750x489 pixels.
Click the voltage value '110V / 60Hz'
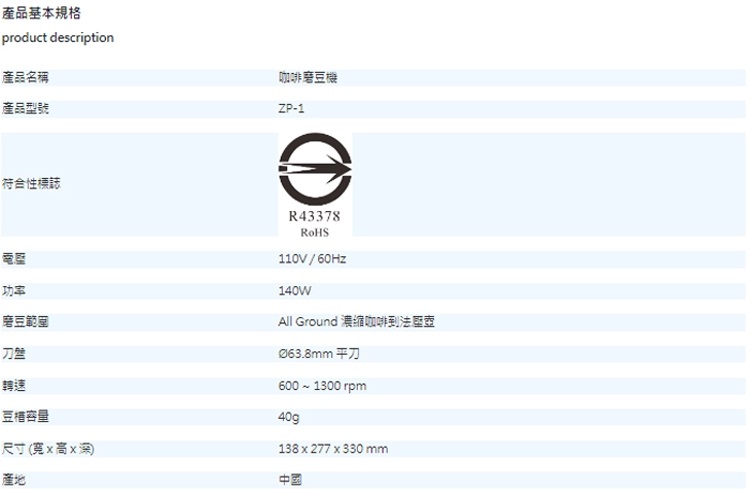(x=312, y=259)
